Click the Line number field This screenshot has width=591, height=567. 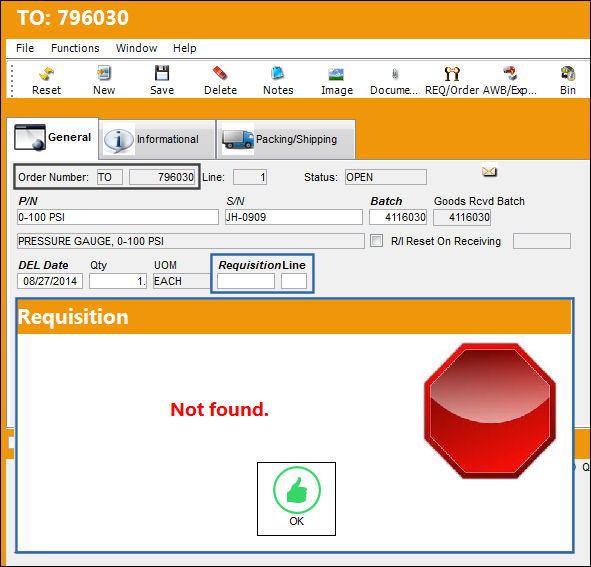(x=250, y=177)
